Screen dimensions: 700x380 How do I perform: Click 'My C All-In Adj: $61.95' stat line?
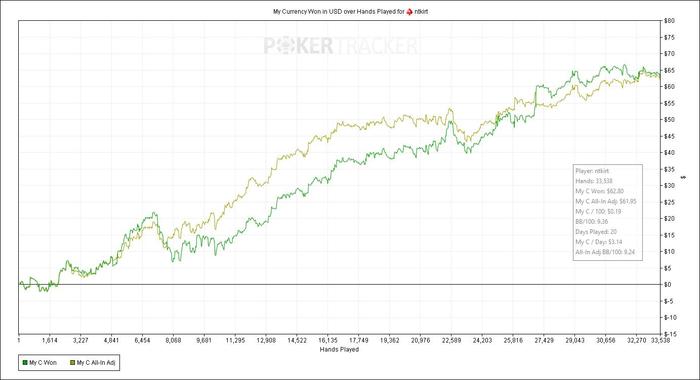[x=606, y=201]
